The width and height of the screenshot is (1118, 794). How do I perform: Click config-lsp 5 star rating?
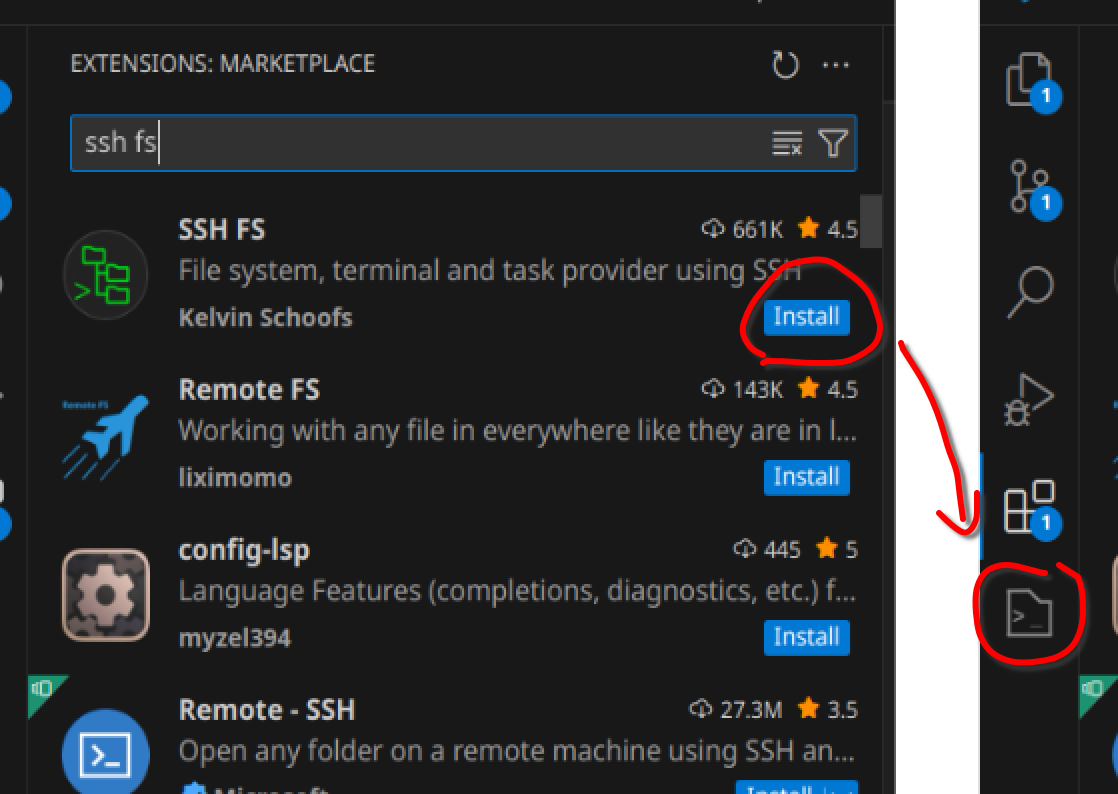837,550
